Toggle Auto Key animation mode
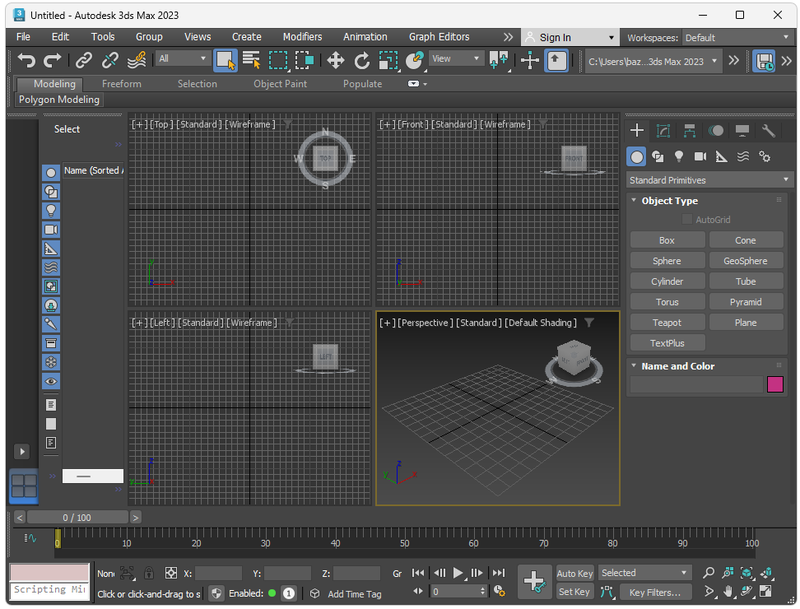Viewport: 800px width, 609px height. [x=575, y=573]
